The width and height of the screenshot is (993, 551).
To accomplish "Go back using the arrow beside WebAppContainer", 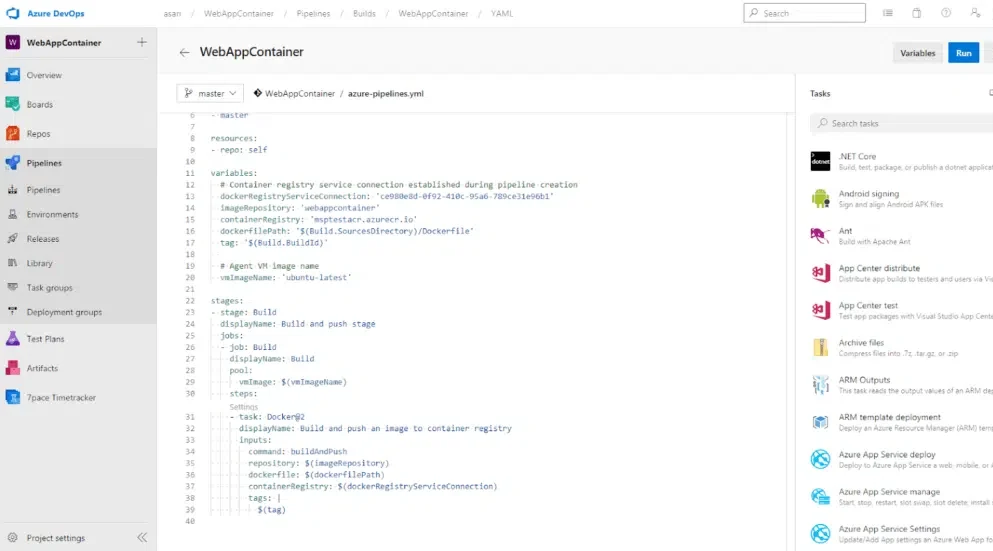I will pyautogui.click(x=184, y=53).
